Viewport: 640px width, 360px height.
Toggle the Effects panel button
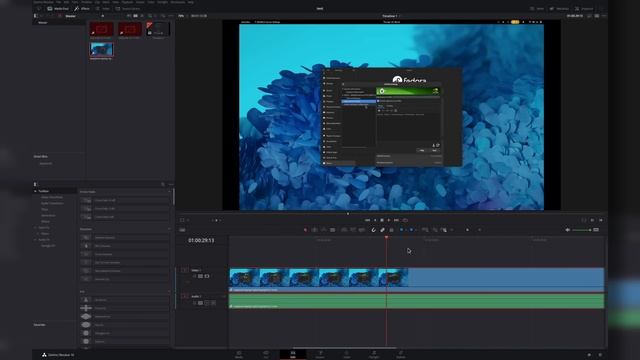click(x=82, y=9)
